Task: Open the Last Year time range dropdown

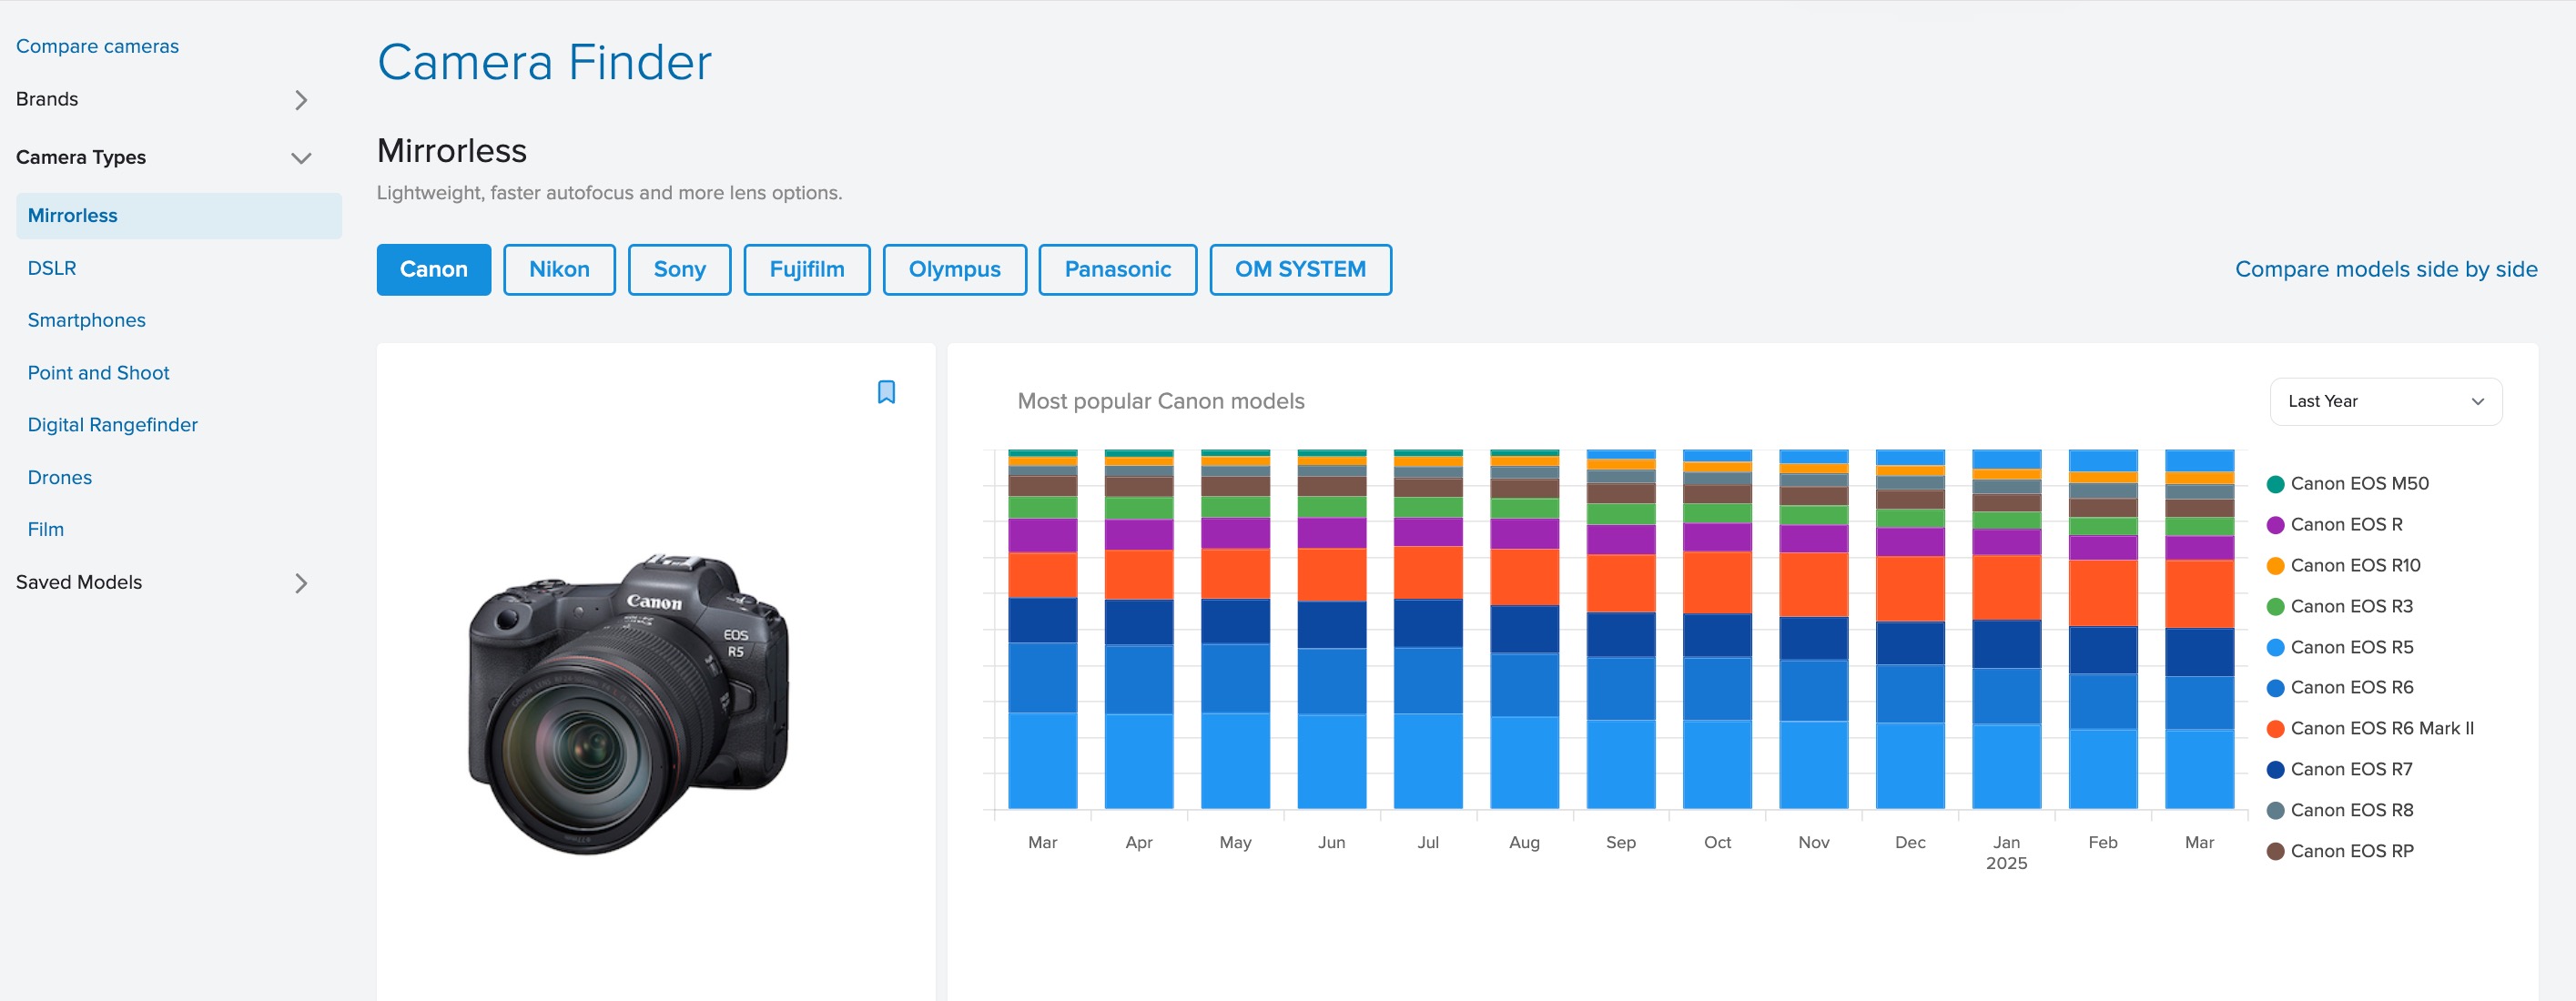Action: point(2385,401)
